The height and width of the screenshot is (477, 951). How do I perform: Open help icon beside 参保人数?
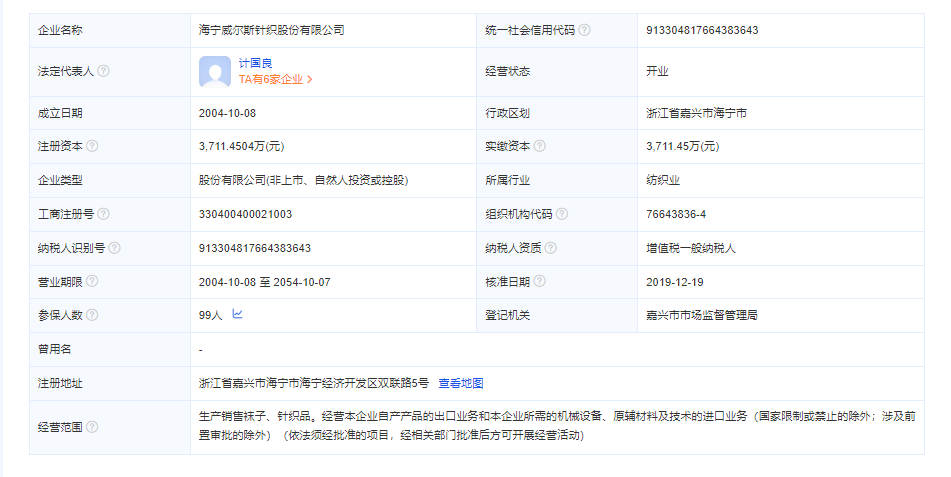click(92, 315)
